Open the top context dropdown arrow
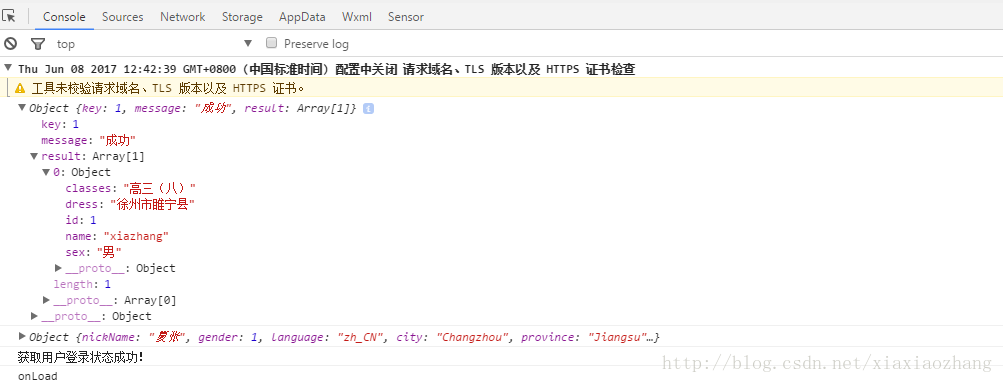Image resolution: width=1003 pixels, height=383 pixels. [248, 43]
